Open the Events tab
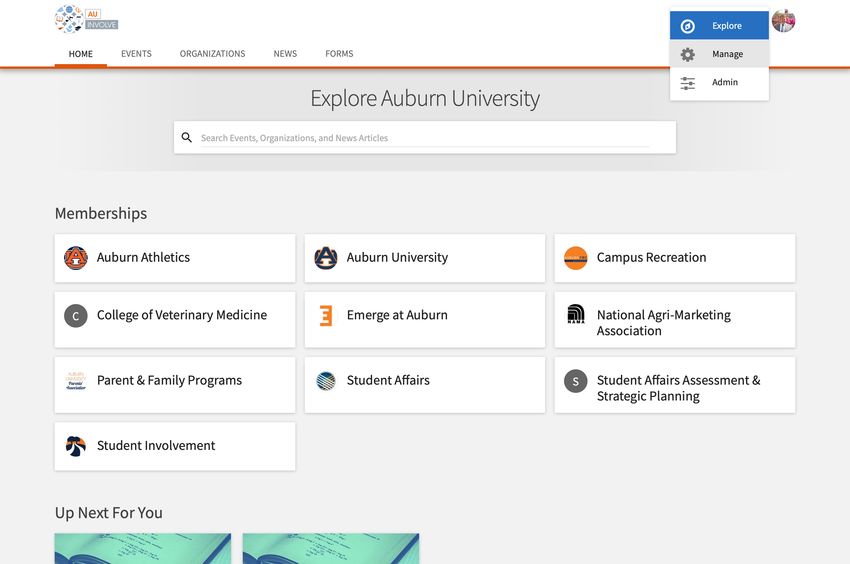The height and width of the screenshot is (564, 850). click(x=136, y=54)
